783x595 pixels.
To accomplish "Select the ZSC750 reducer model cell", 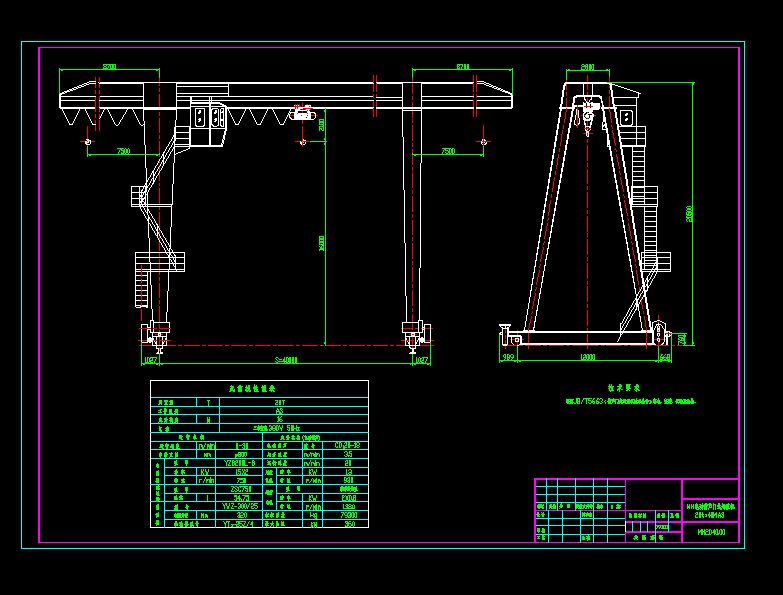I will [x=241, y=489].
